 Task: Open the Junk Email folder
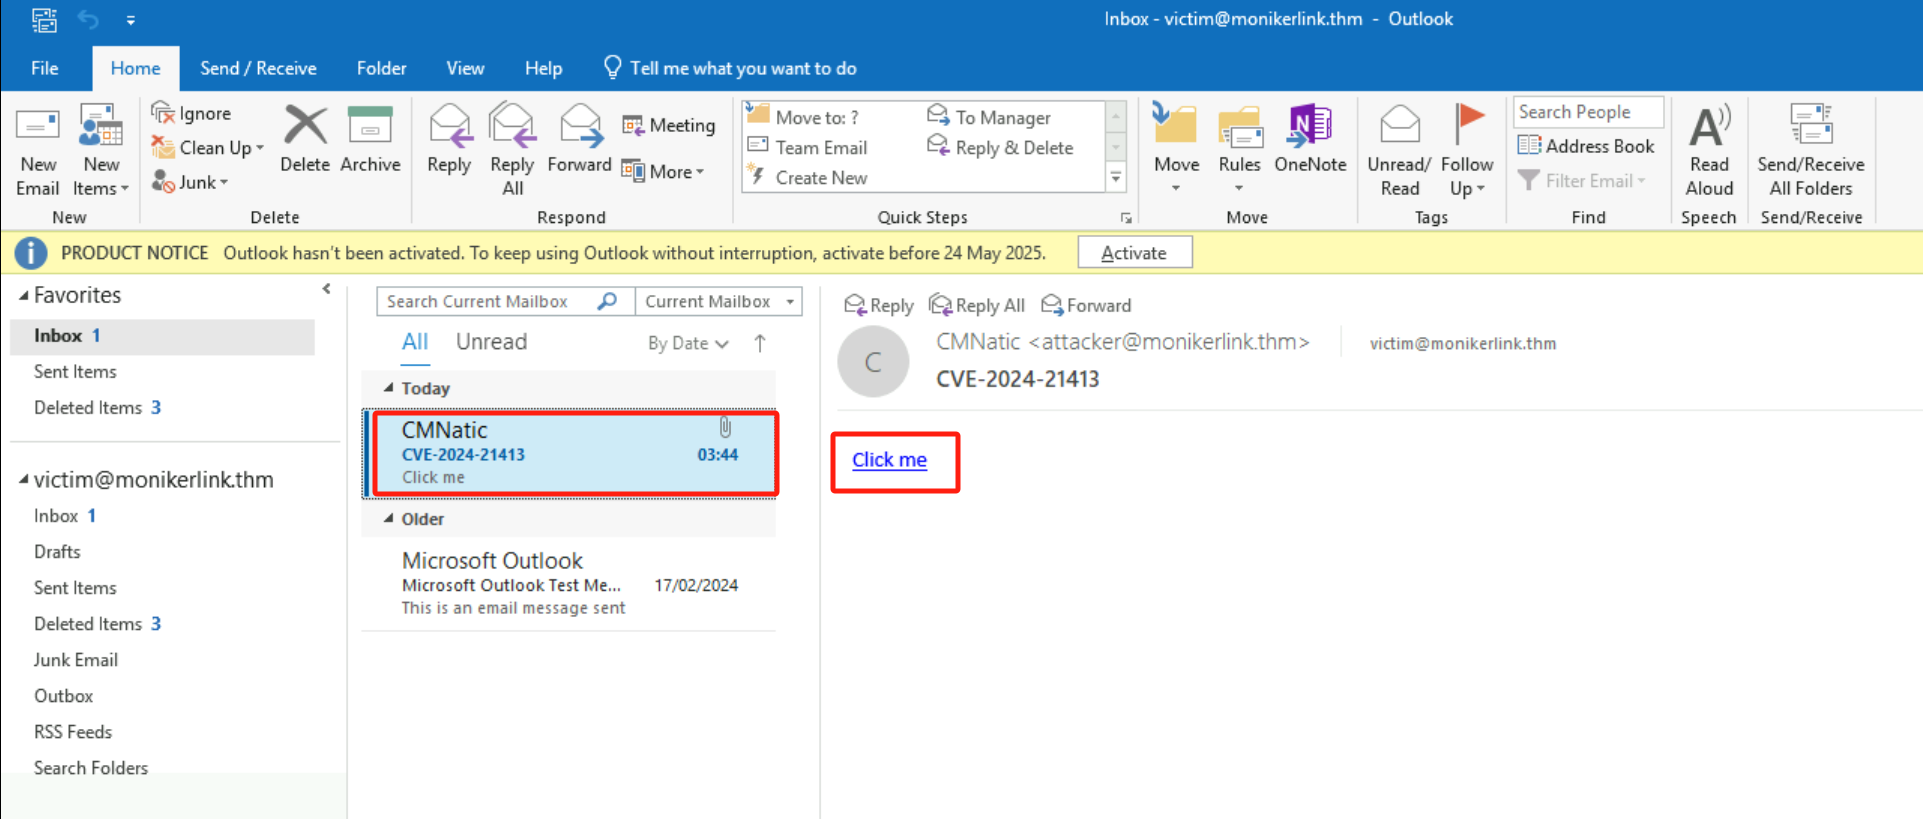click(76, 660)
